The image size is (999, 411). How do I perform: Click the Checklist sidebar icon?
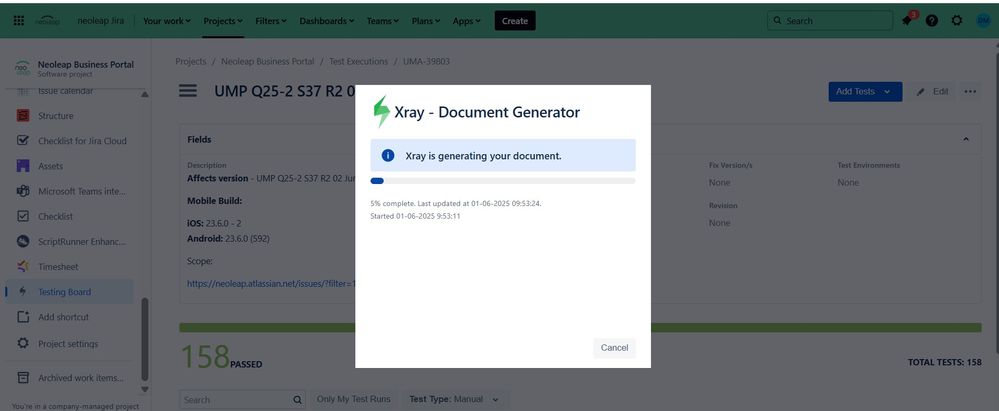pos(23,217)
